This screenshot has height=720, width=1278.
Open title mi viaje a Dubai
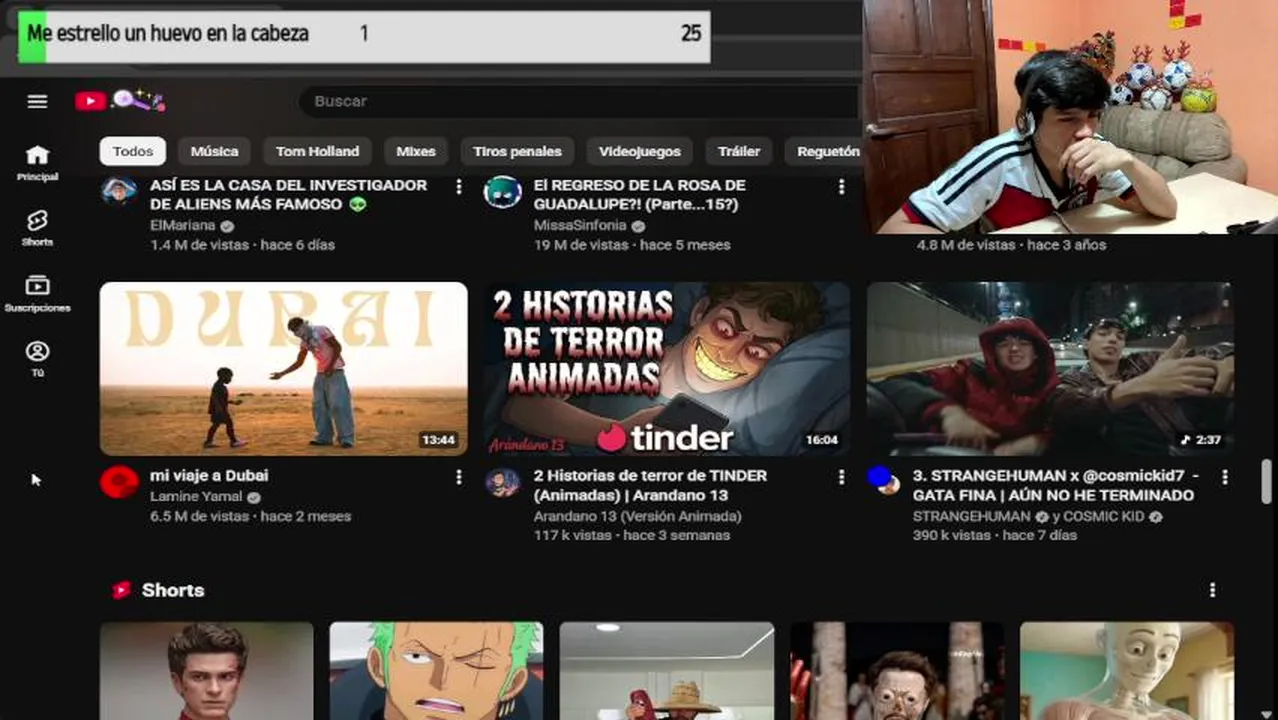point(209,476)
